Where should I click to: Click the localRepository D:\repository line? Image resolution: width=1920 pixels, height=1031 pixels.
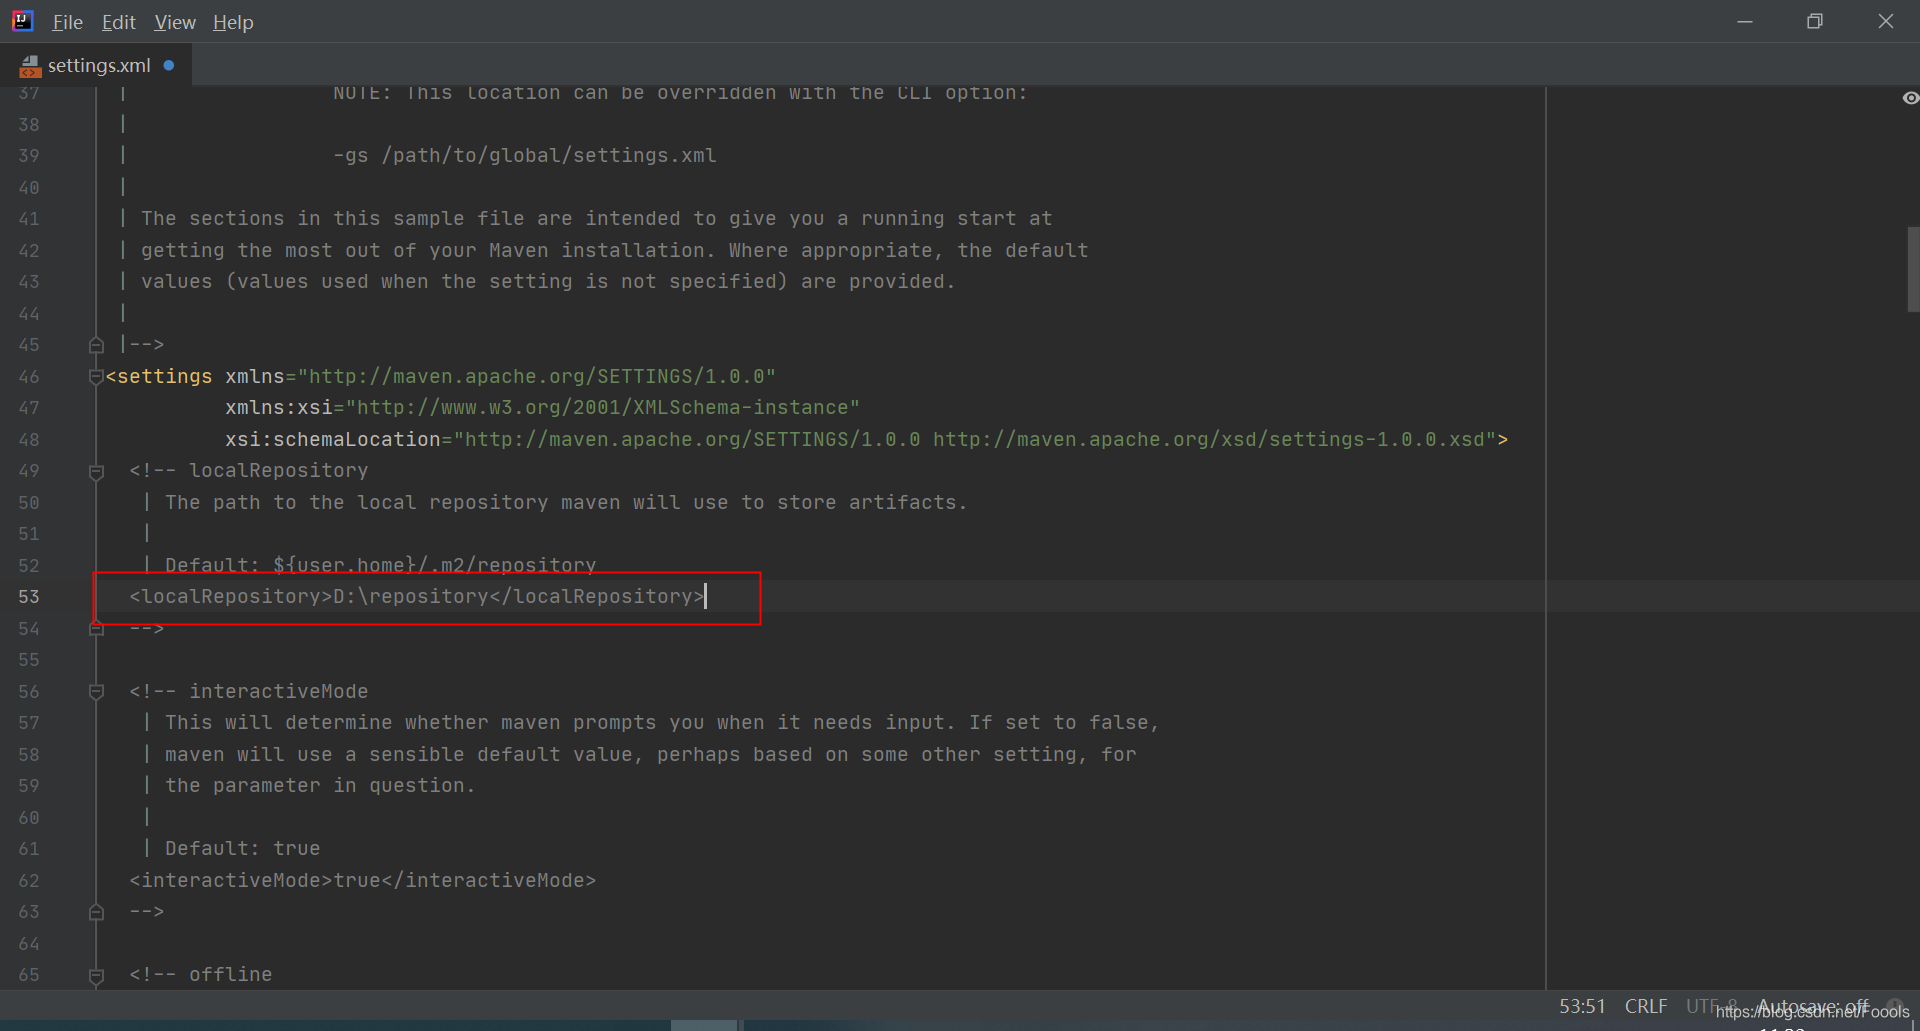(417, 597)
